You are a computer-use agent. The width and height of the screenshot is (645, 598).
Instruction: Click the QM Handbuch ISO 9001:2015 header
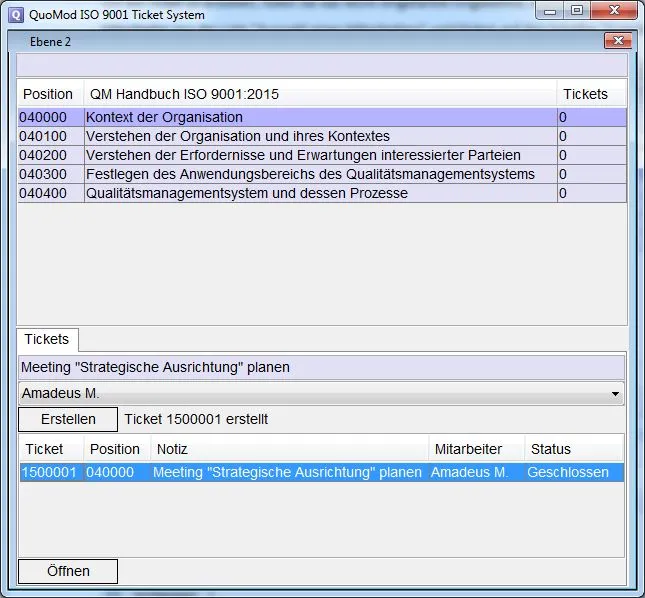coord(319,94)
